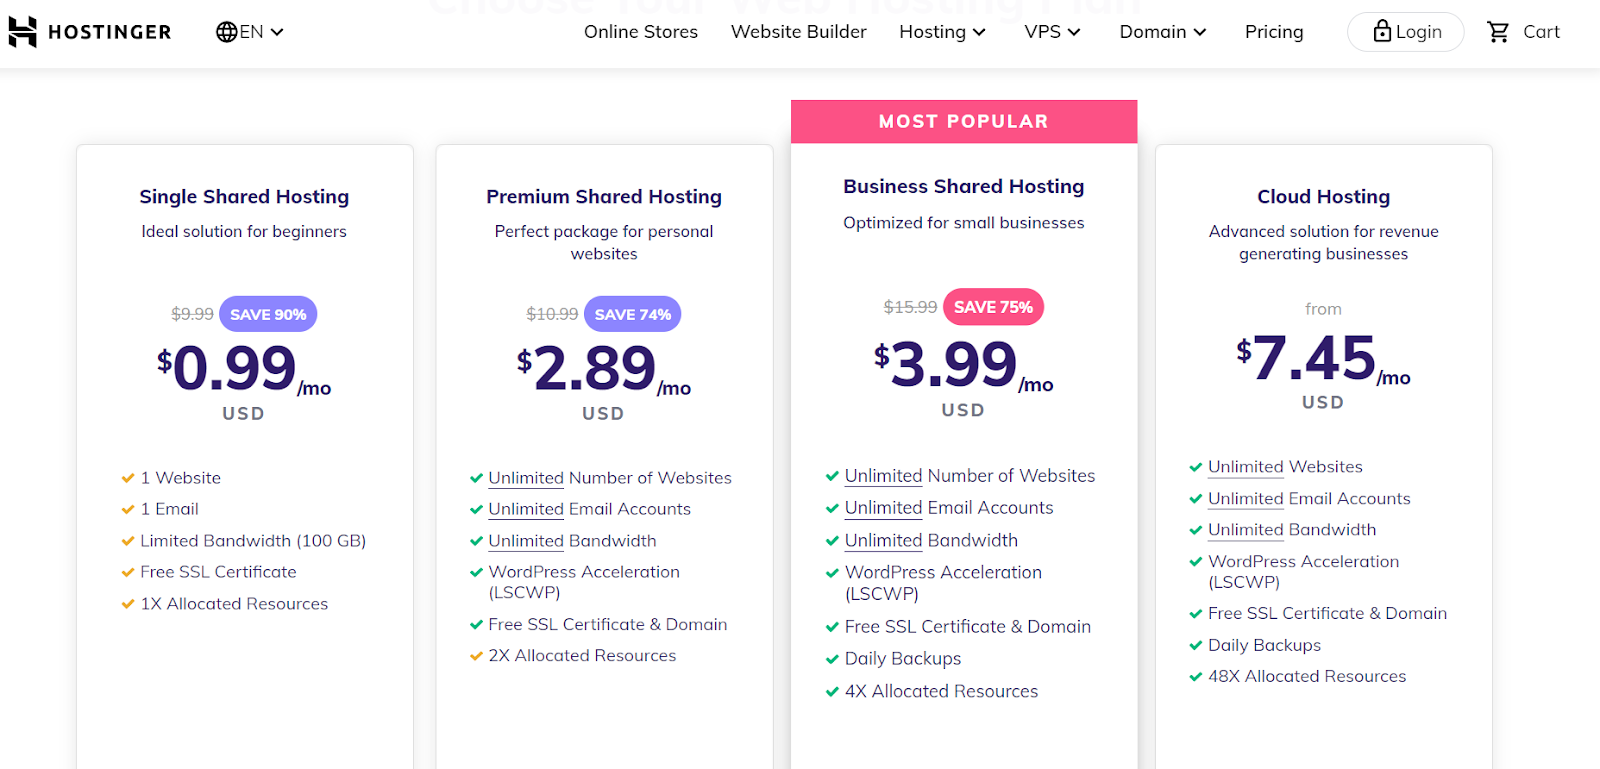Click the Hostinger logo icon

click(x=22, y=32)
